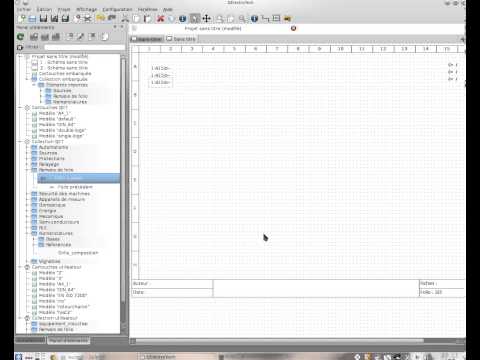Click the Open project toolbar icon
Image resolution: width=480 pixels, height=360 pixels.
32,19
